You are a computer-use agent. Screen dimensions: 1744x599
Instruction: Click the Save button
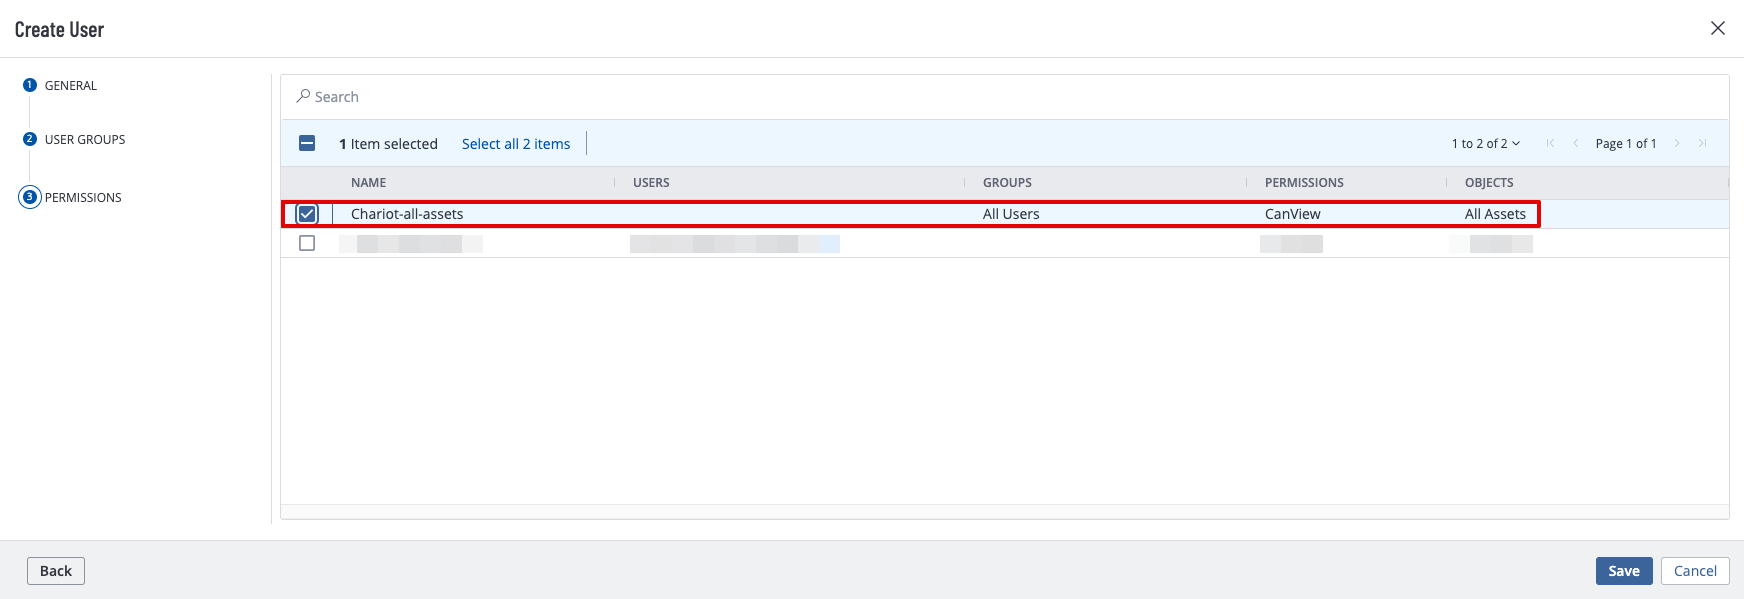pyautogui.click(x=1624, y=570)
